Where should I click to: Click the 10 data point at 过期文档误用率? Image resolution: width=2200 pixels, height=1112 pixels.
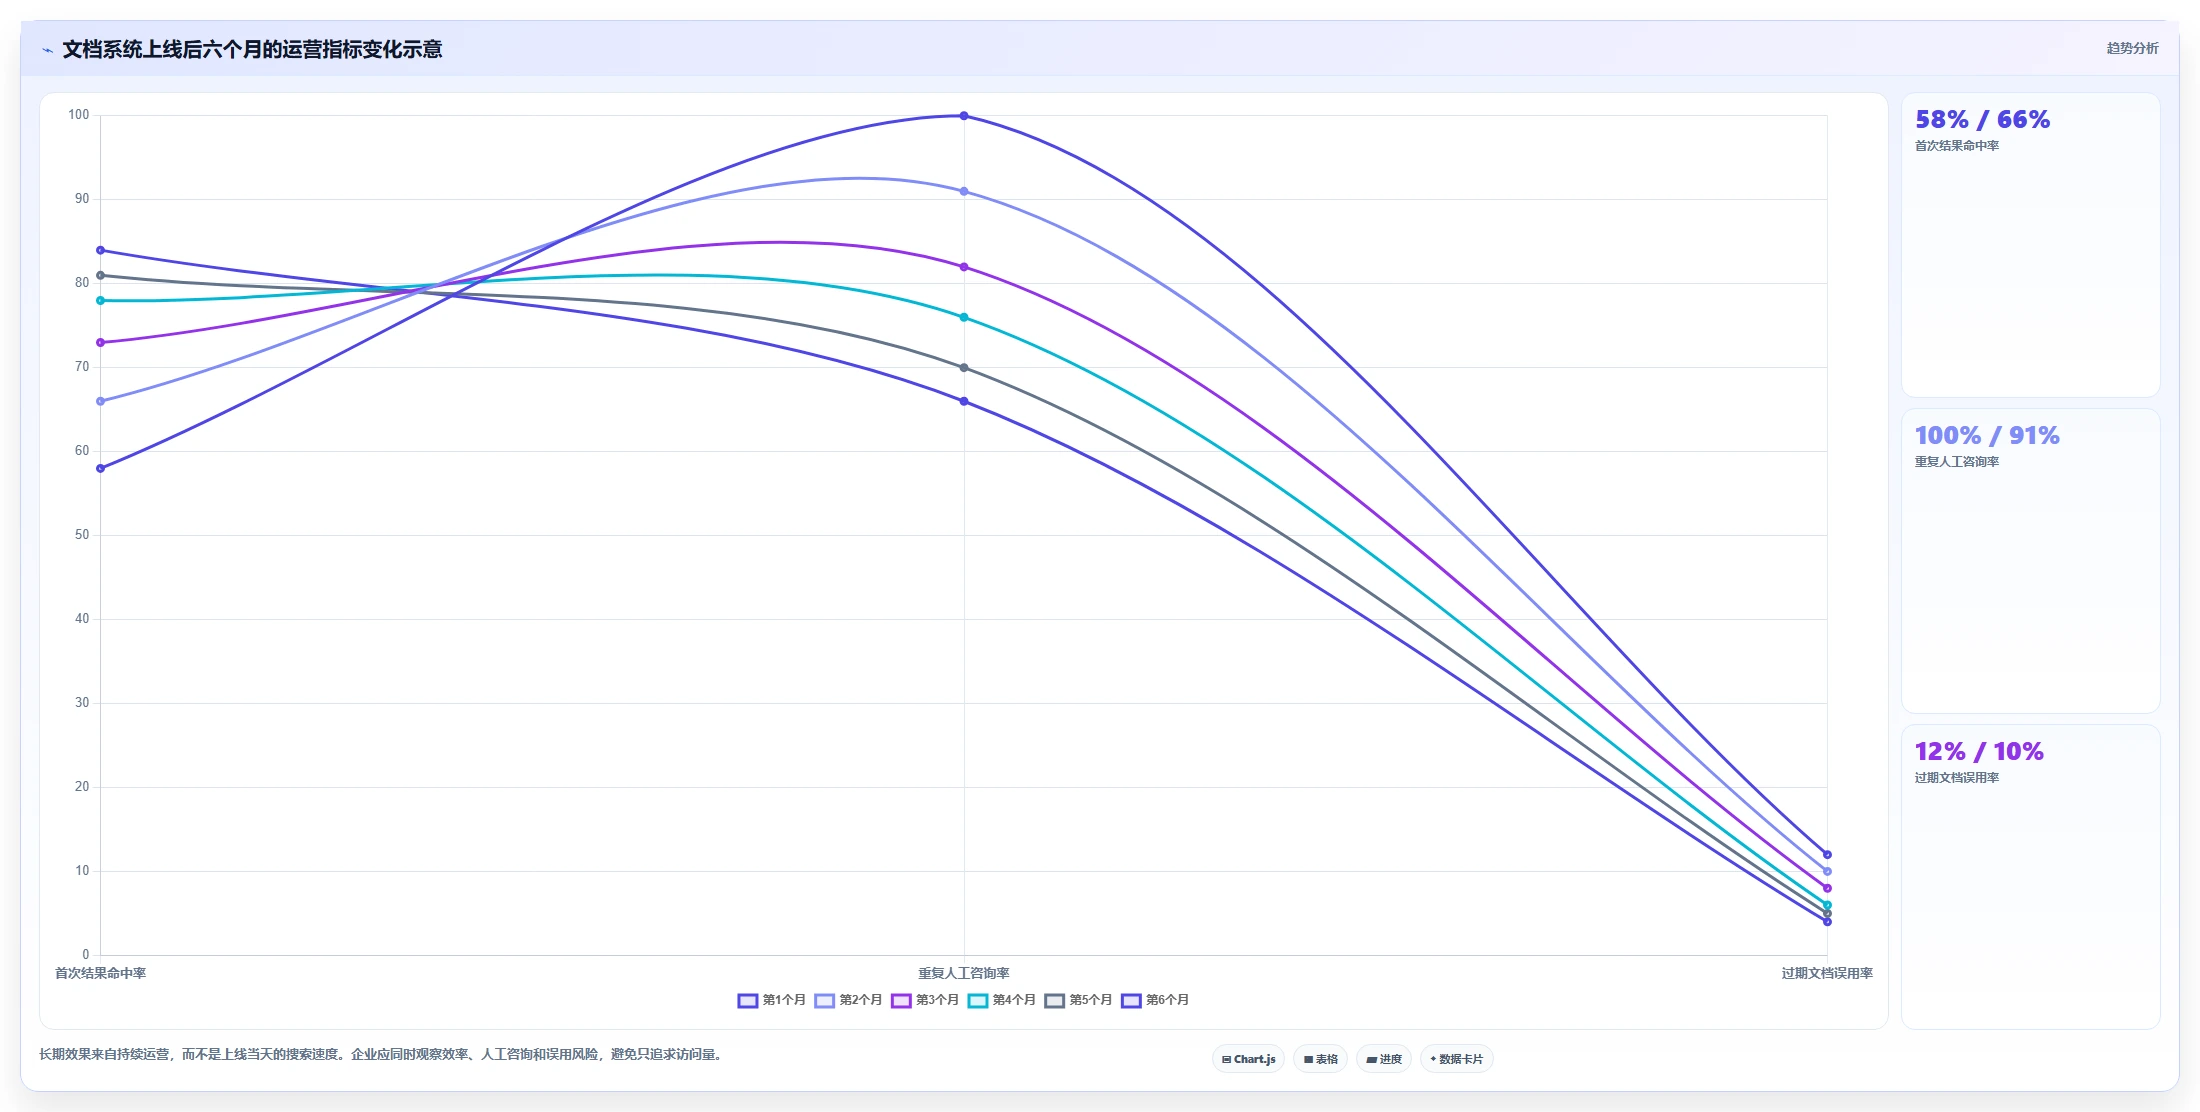click(1827, 871)
